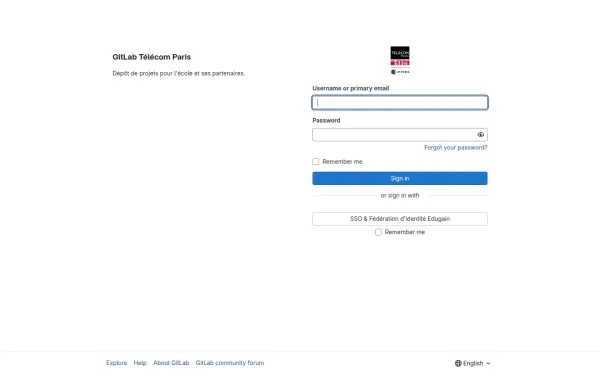Click the blue Sign in button
600x375 pixels.
tap(400, 178)
